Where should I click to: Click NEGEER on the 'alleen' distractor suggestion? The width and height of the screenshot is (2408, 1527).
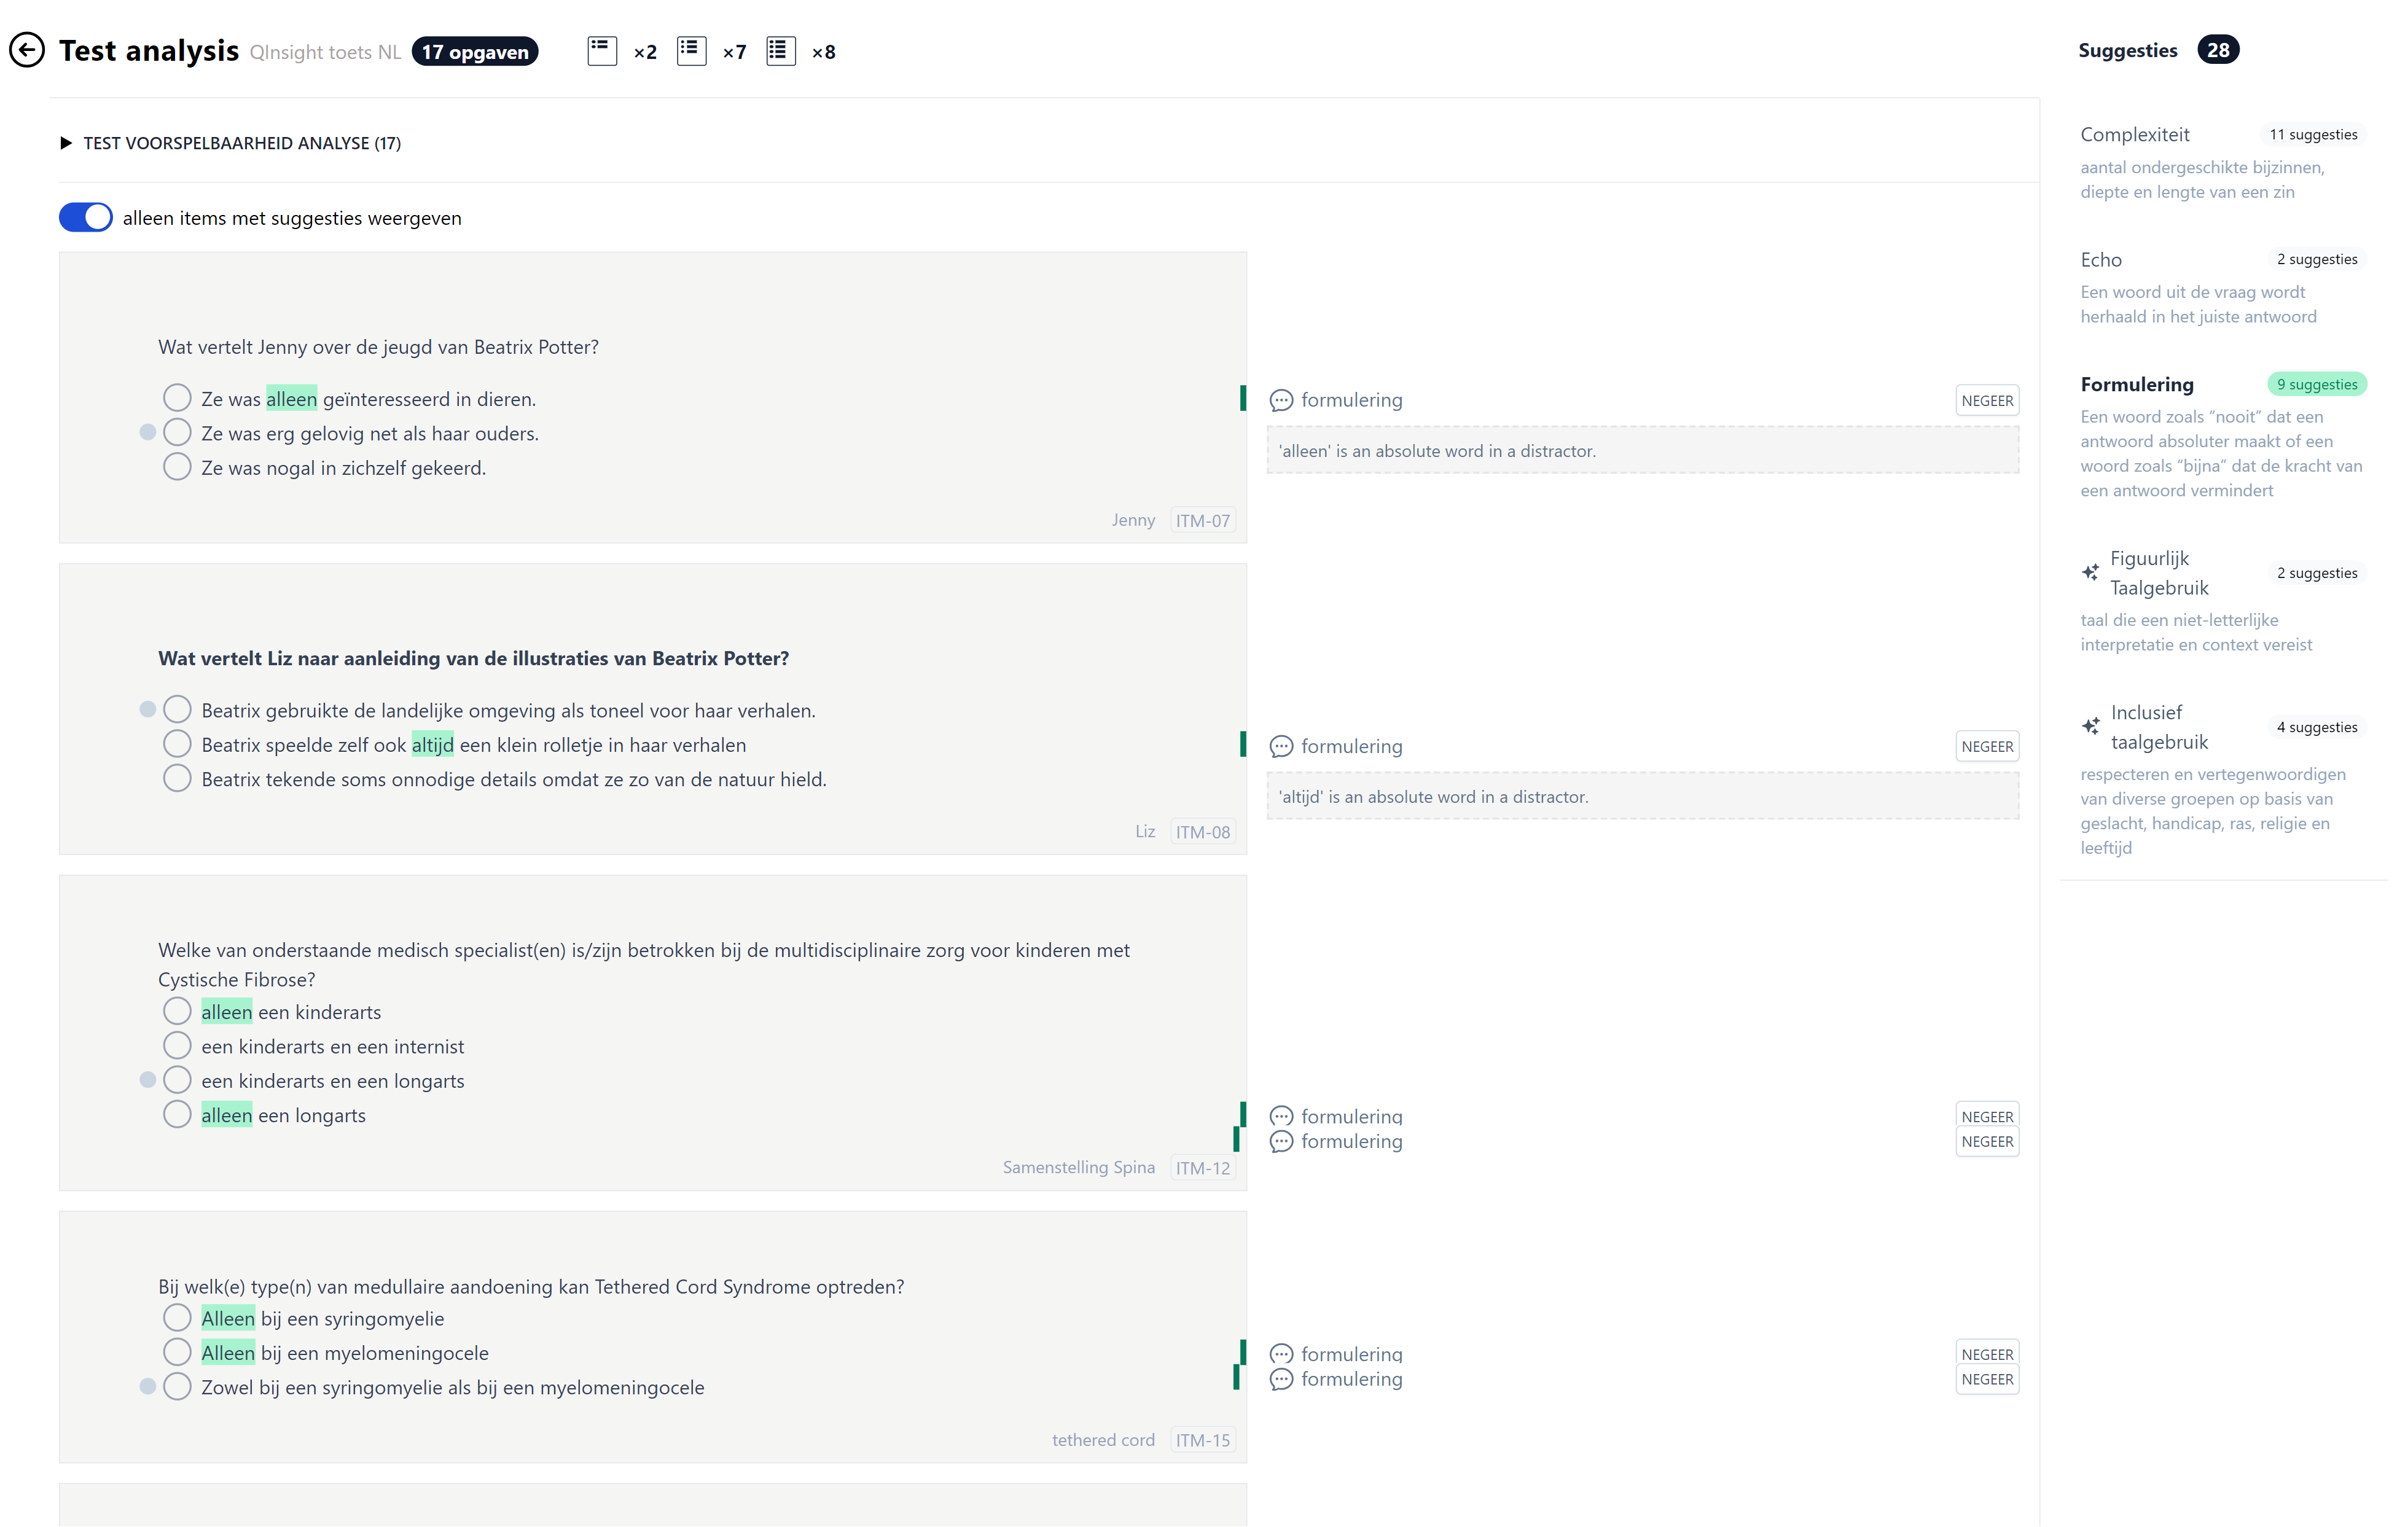coord(1986,400)
